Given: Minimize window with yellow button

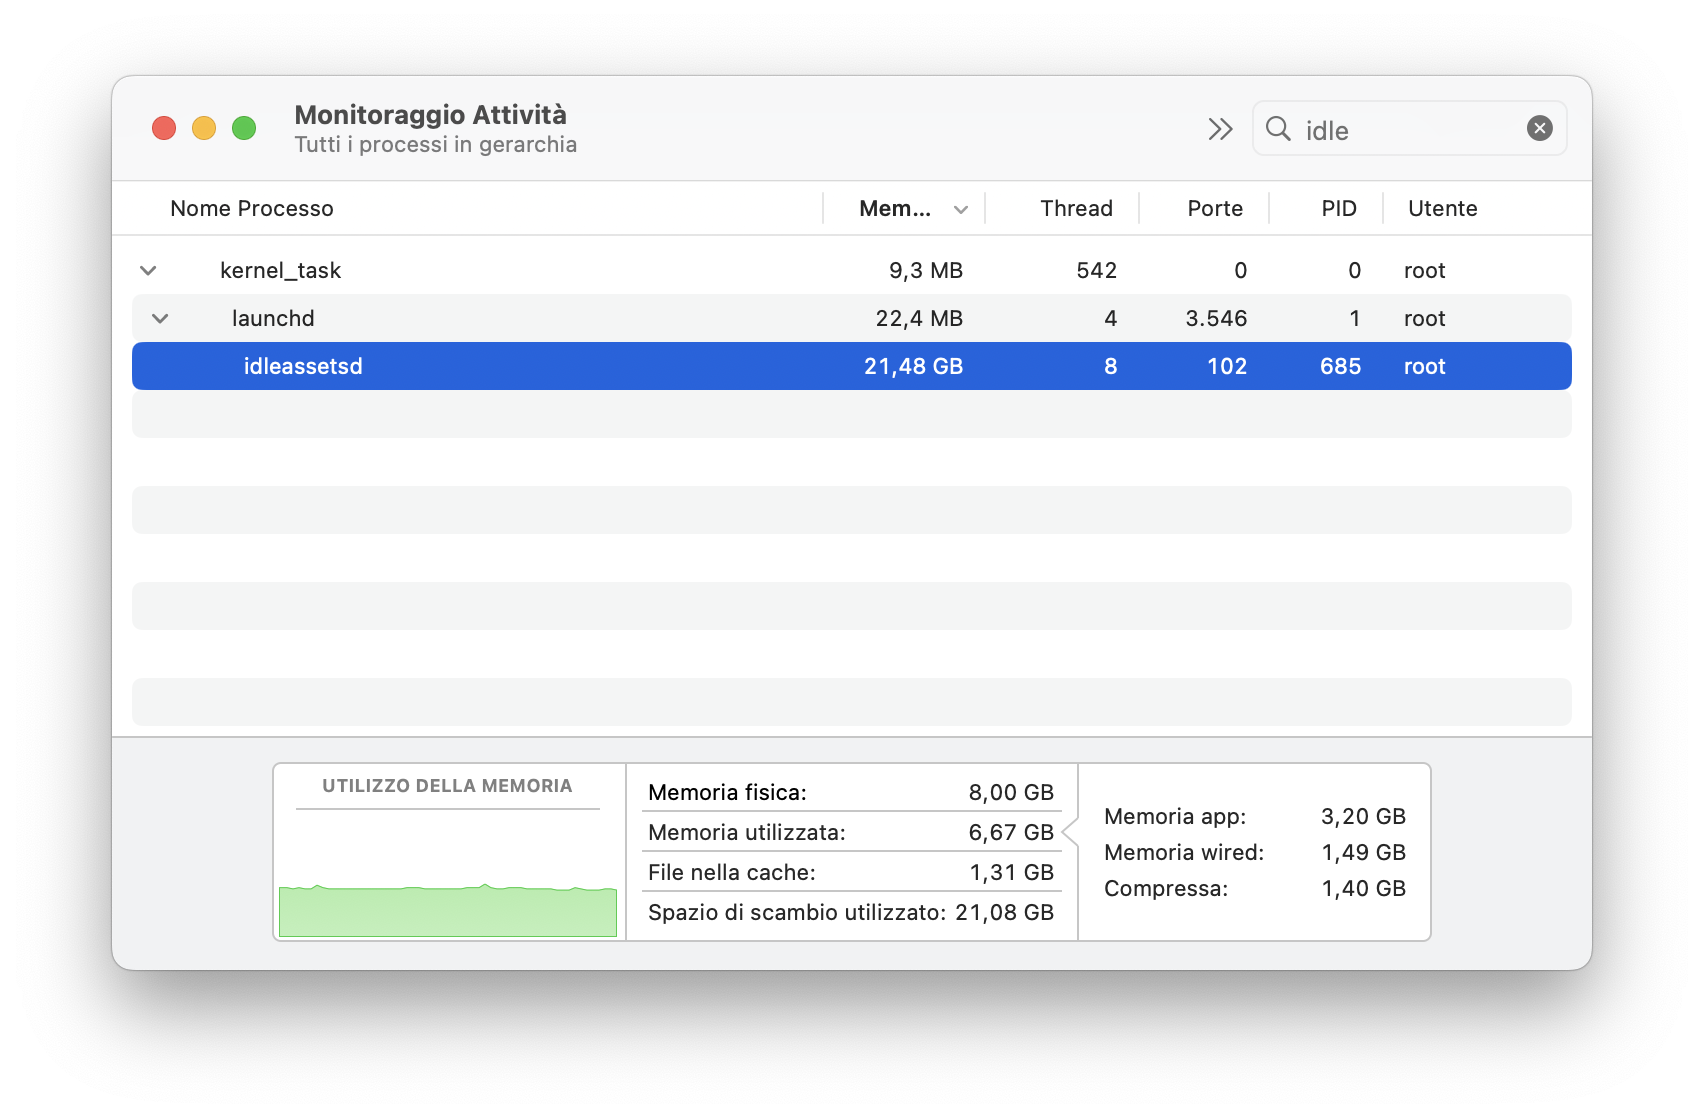Looking at the screenshot, I should tap(204, 128).
